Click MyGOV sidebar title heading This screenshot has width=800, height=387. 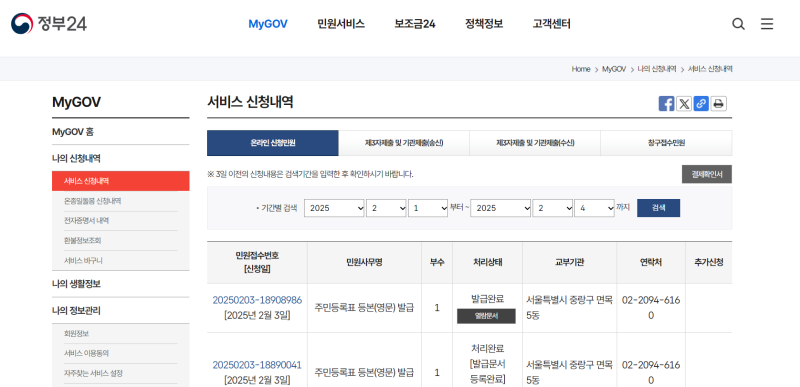[77, 102]
